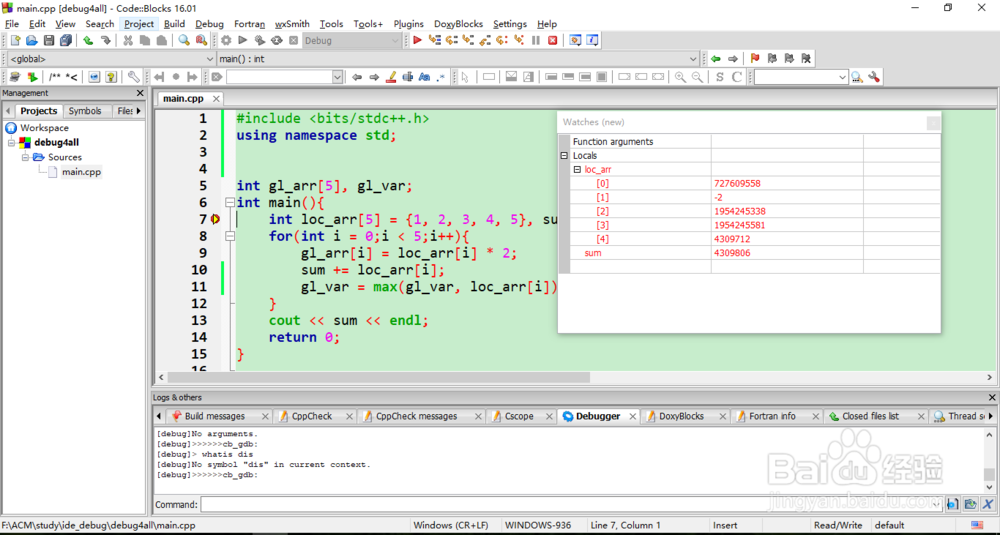Click the Run to cursor debug icon
This screenshot has width=1000, height=535.
[x=434, y=40]
